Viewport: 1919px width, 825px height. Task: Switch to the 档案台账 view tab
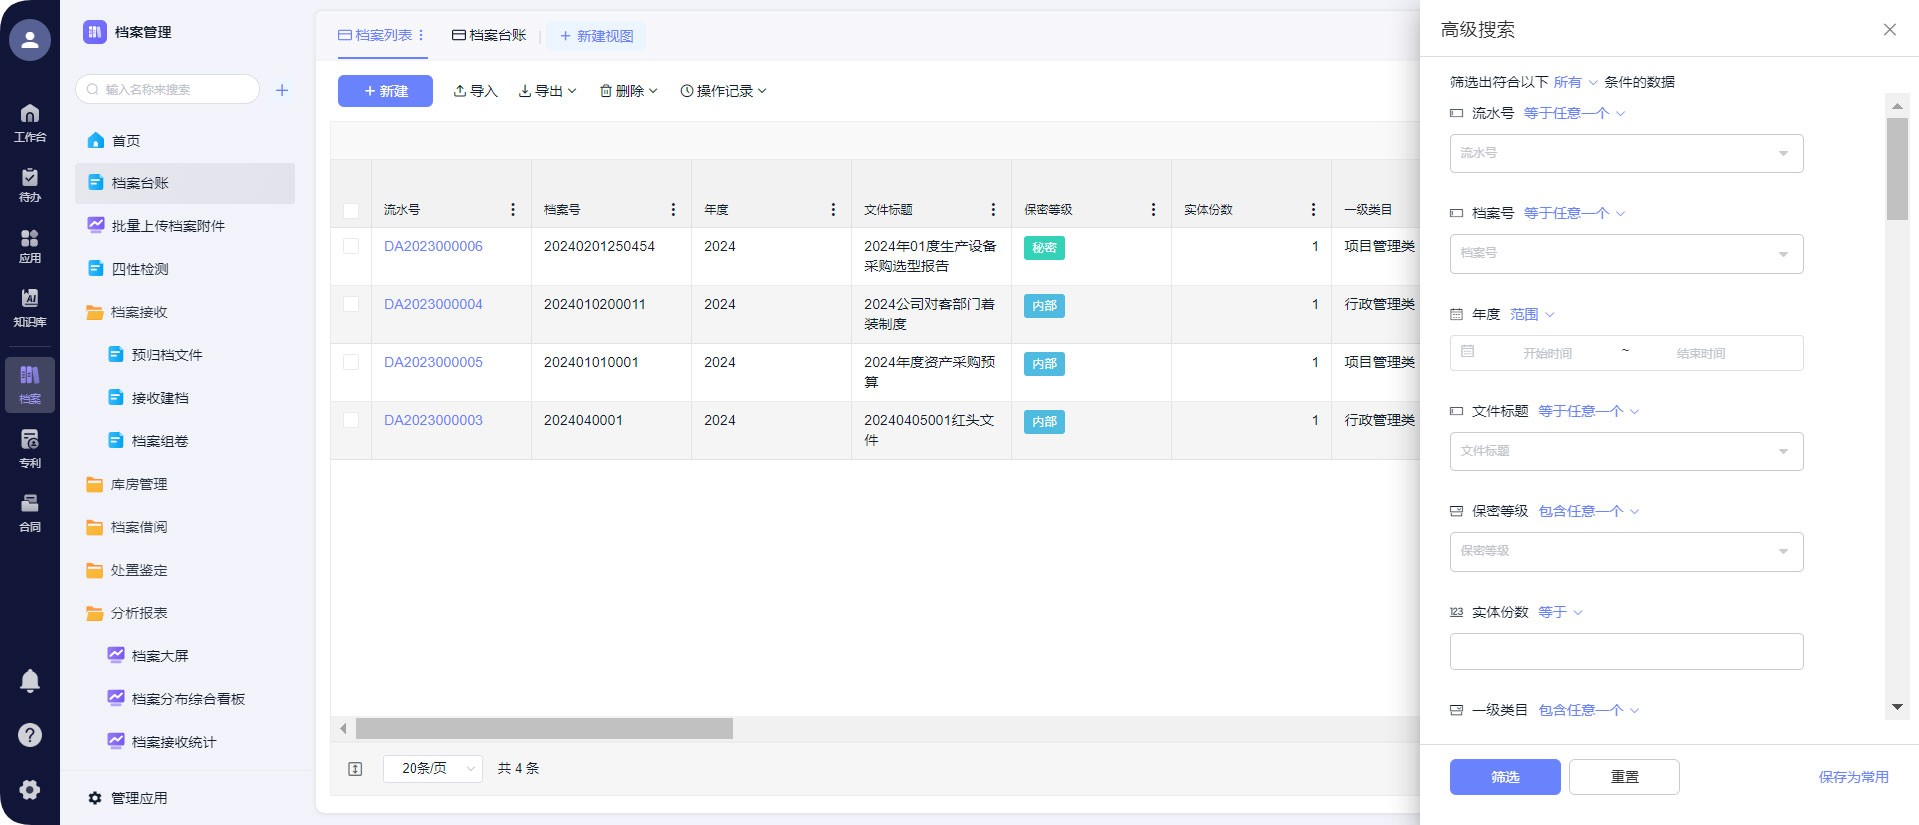click(x=489, y=35)
